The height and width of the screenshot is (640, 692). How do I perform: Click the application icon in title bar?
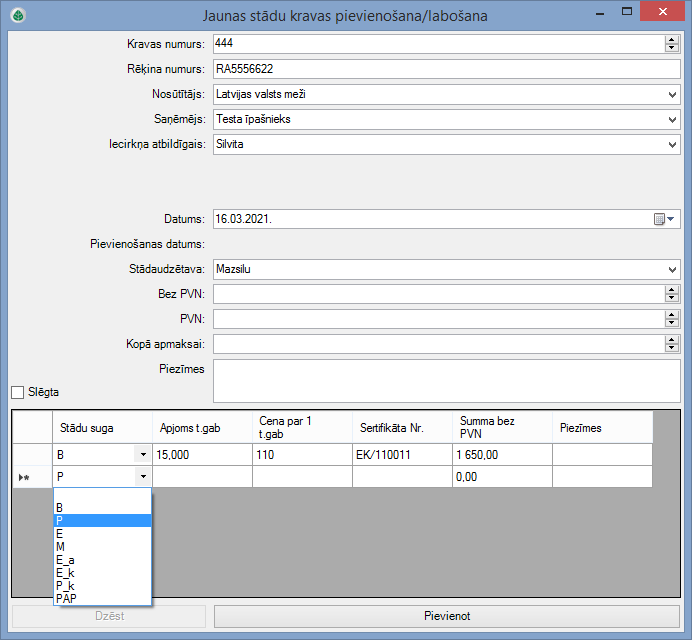coord(18,15)
